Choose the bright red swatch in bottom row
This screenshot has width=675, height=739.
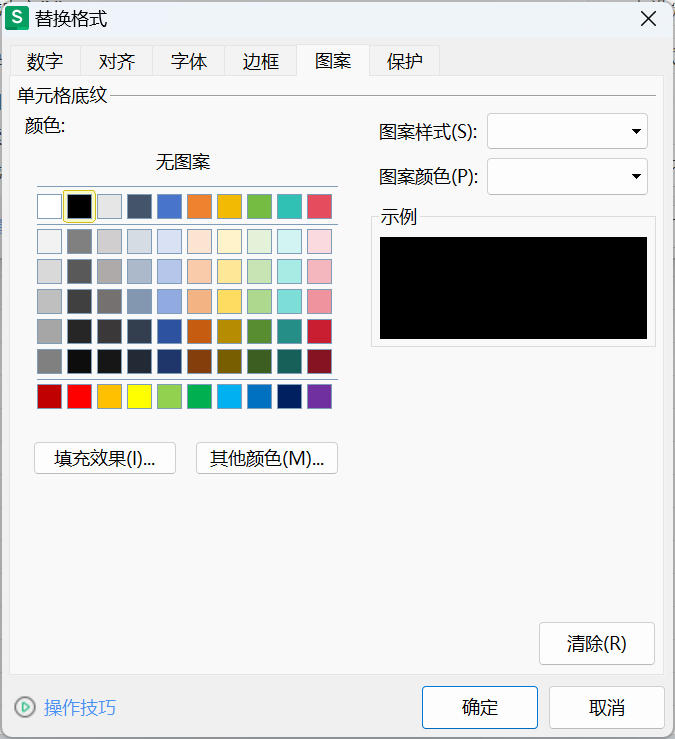click(80, 396)
